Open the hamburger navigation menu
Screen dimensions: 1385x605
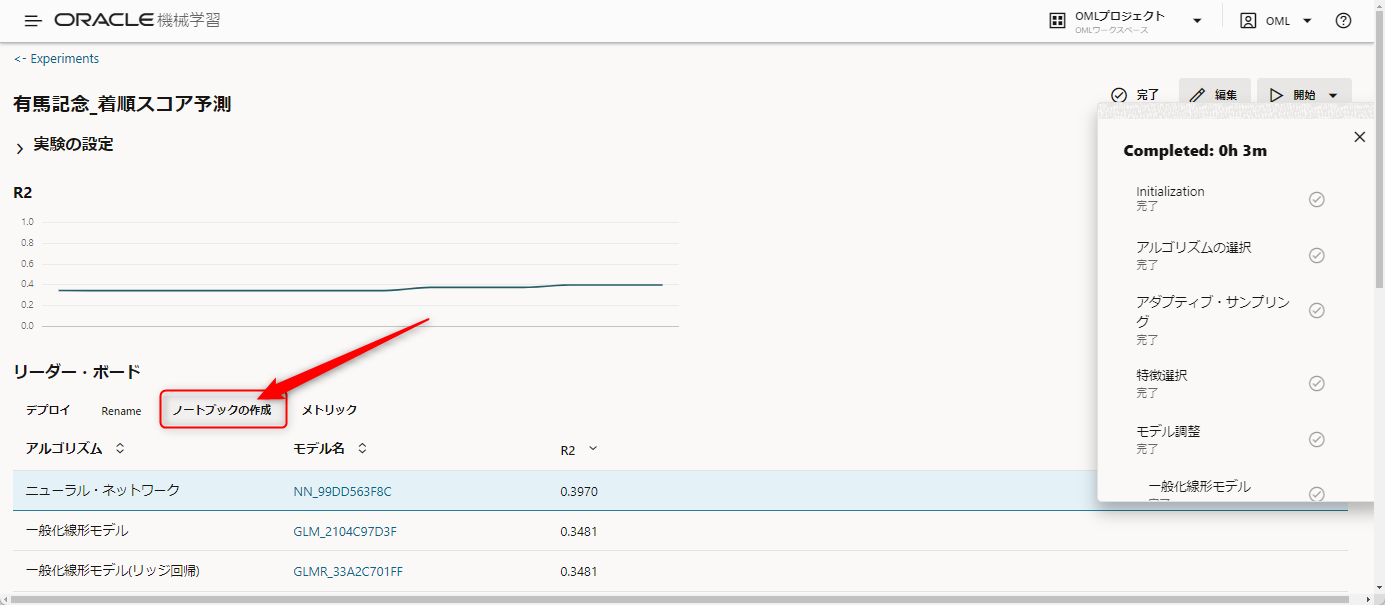click(x=33, y=21)
